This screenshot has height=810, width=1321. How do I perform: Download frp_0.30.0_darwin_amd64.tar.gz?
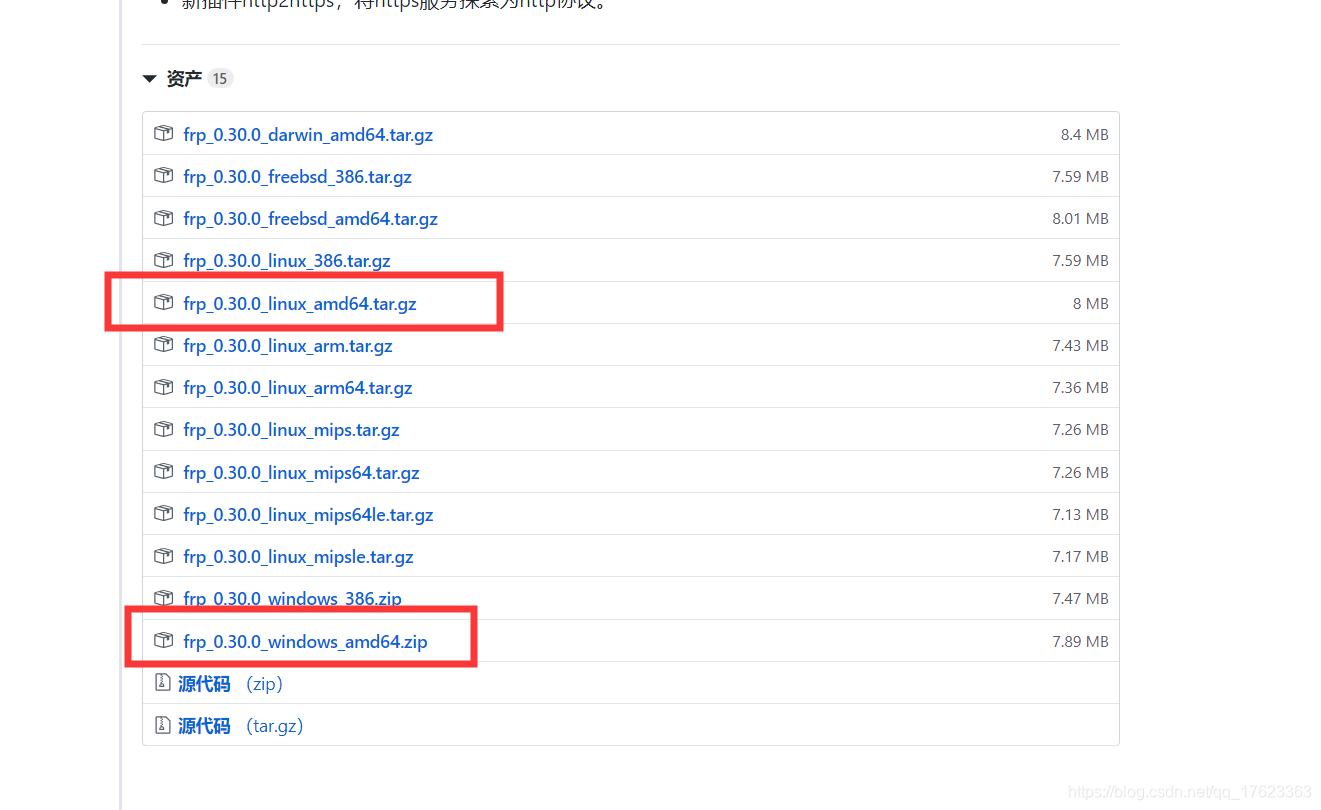(x=308, y=134)
